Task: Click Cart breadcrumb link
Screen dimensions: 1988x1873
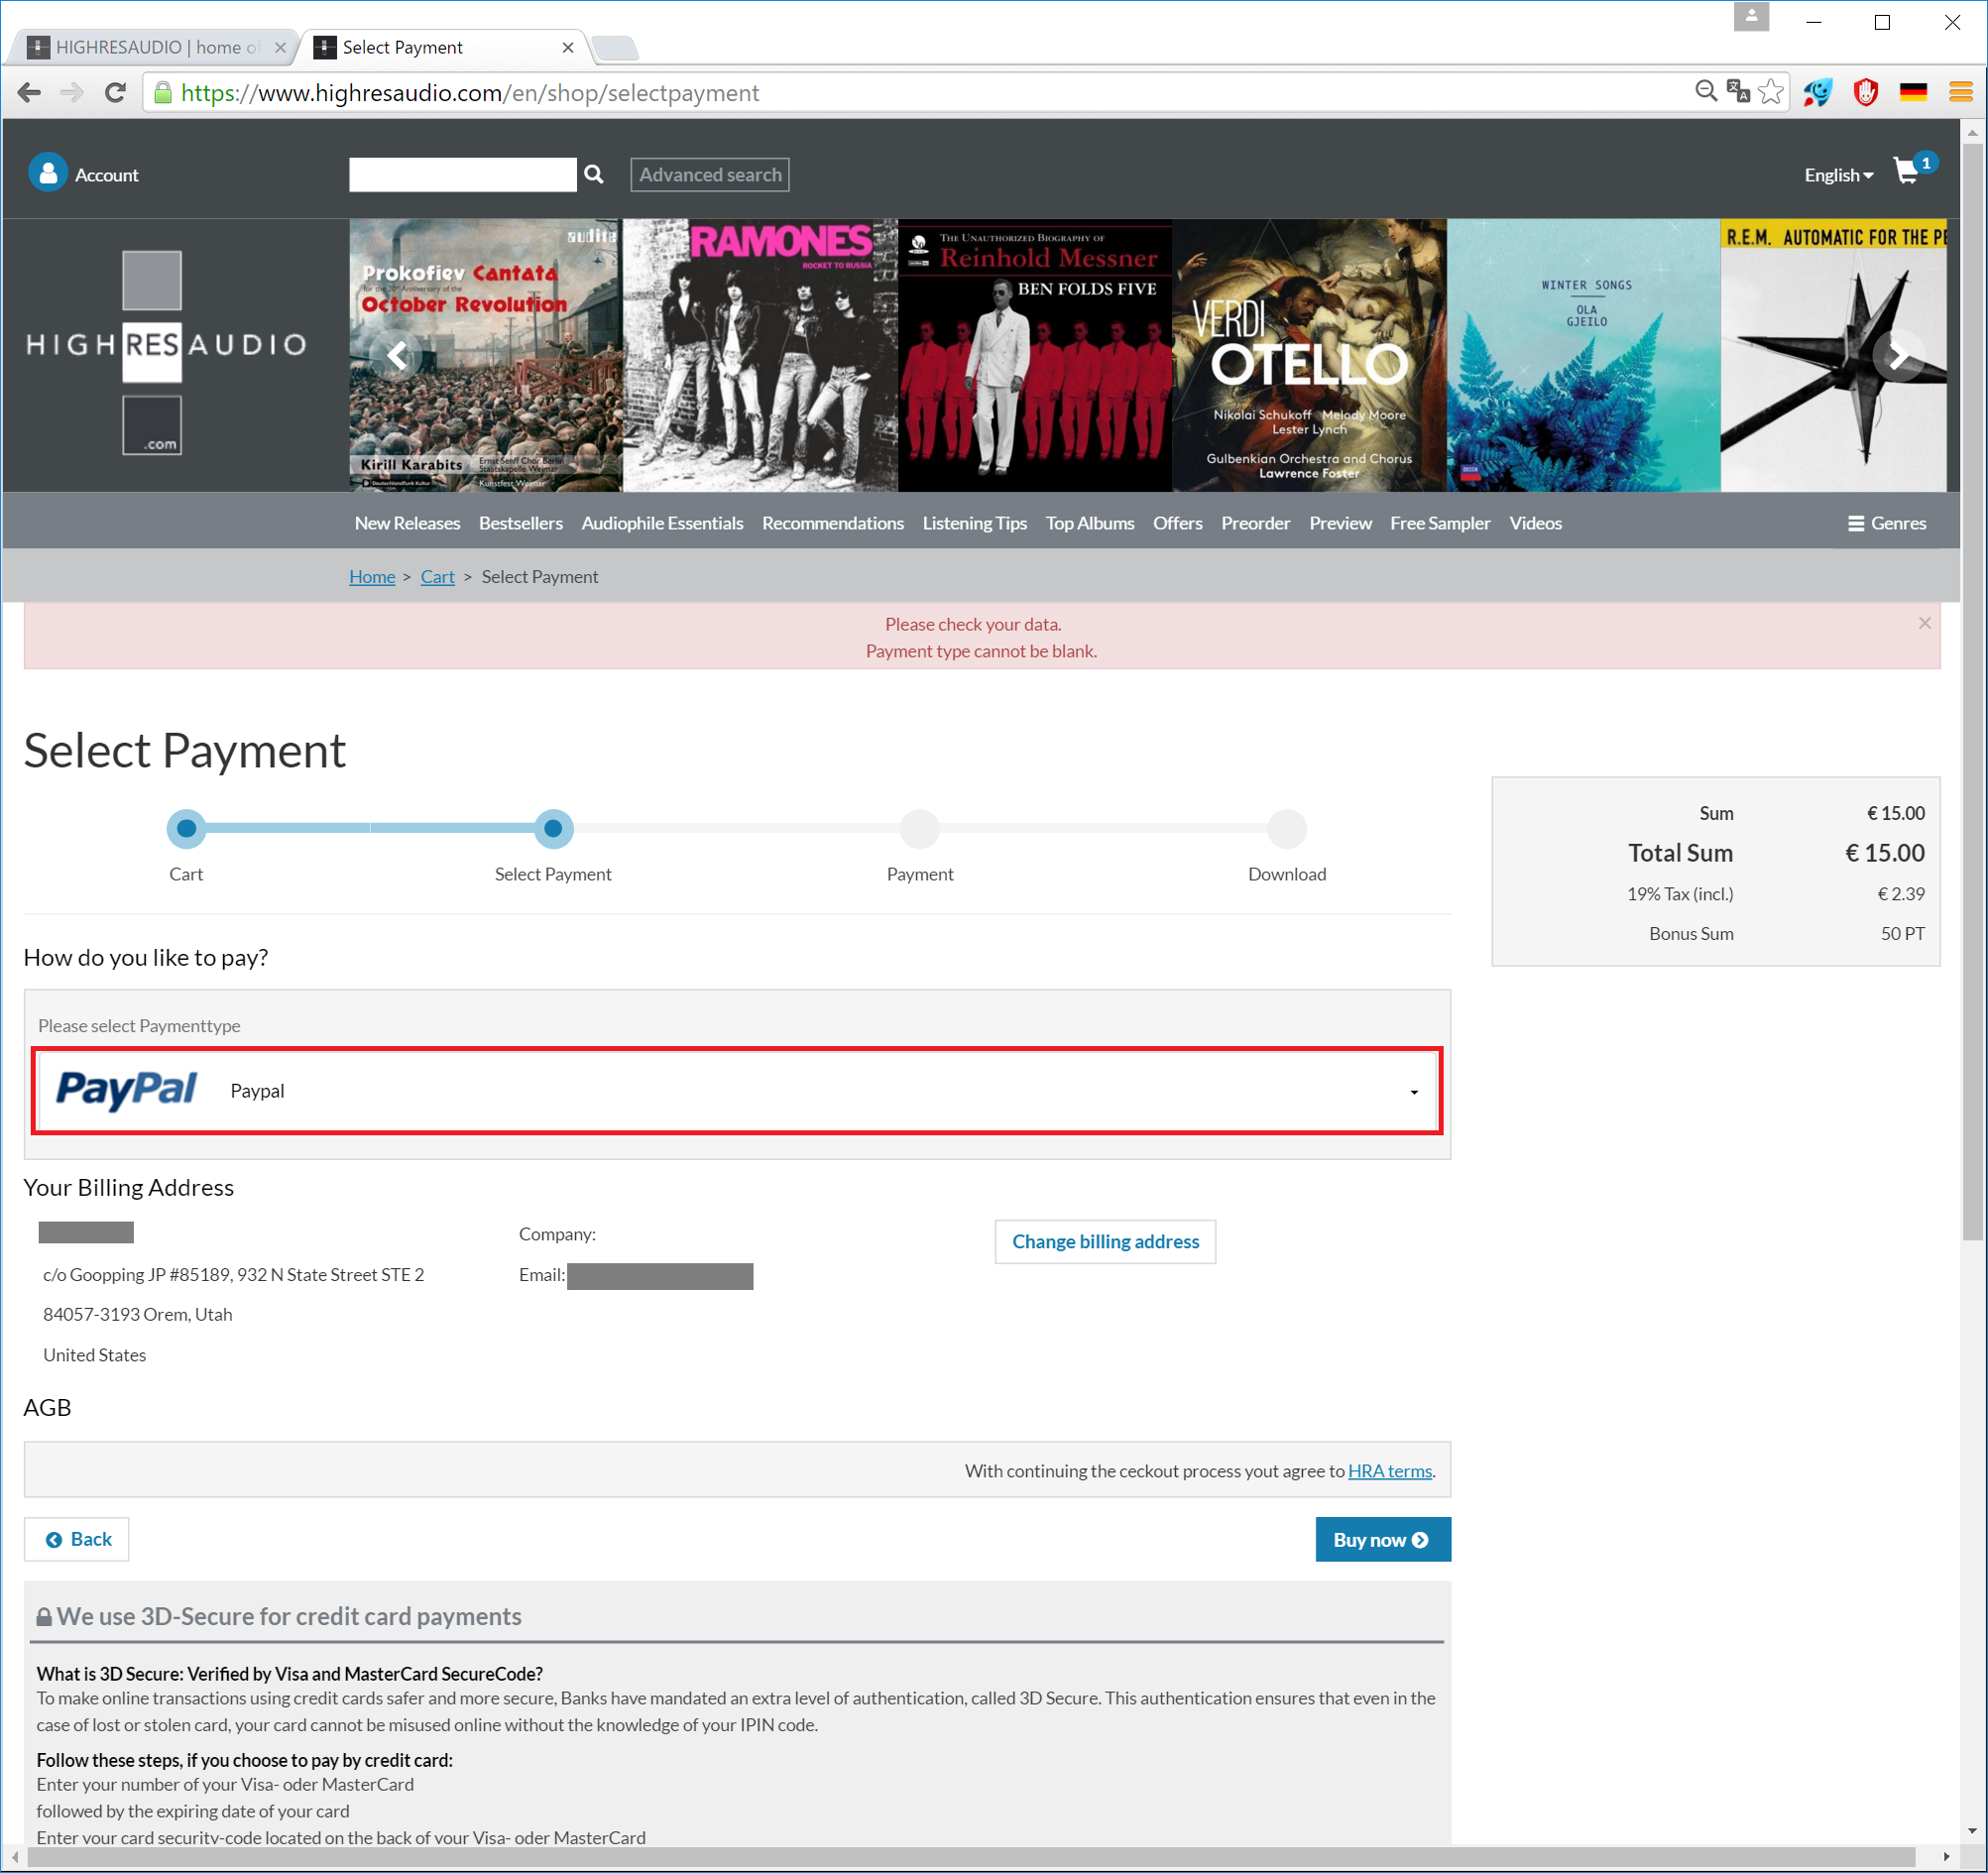Action: tap(438, 576)
